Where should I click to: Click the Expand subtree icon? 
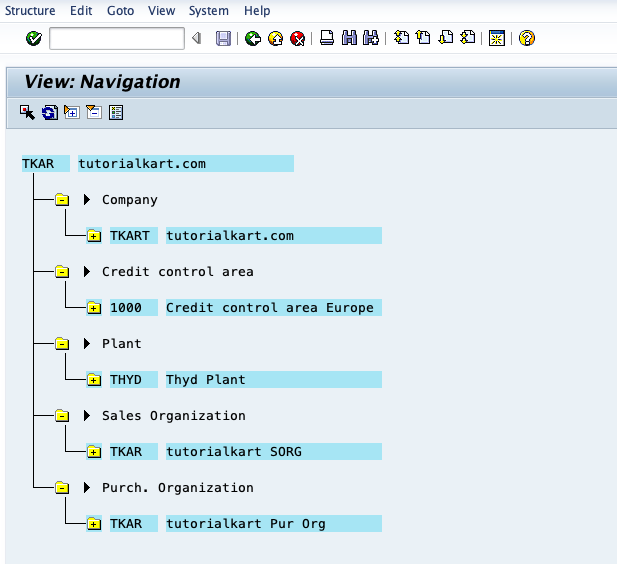click(x=72, y=112)
